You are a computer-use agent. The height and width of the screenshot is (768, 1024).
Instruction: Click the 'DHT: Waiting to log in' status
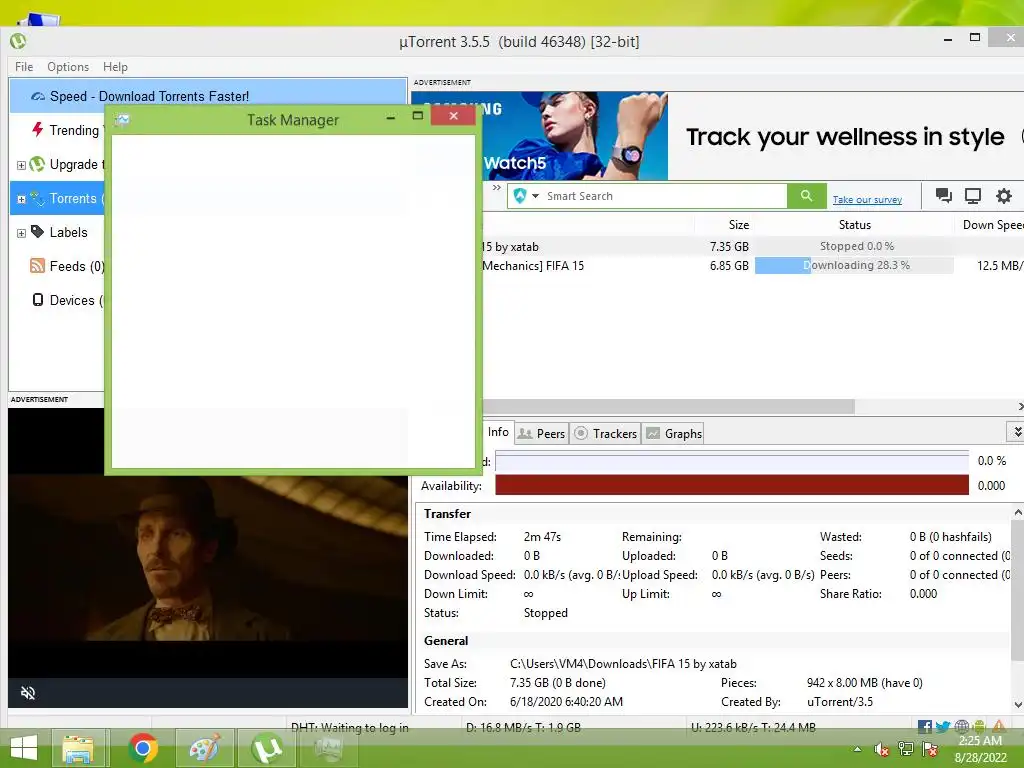click(x=349, y=728)
